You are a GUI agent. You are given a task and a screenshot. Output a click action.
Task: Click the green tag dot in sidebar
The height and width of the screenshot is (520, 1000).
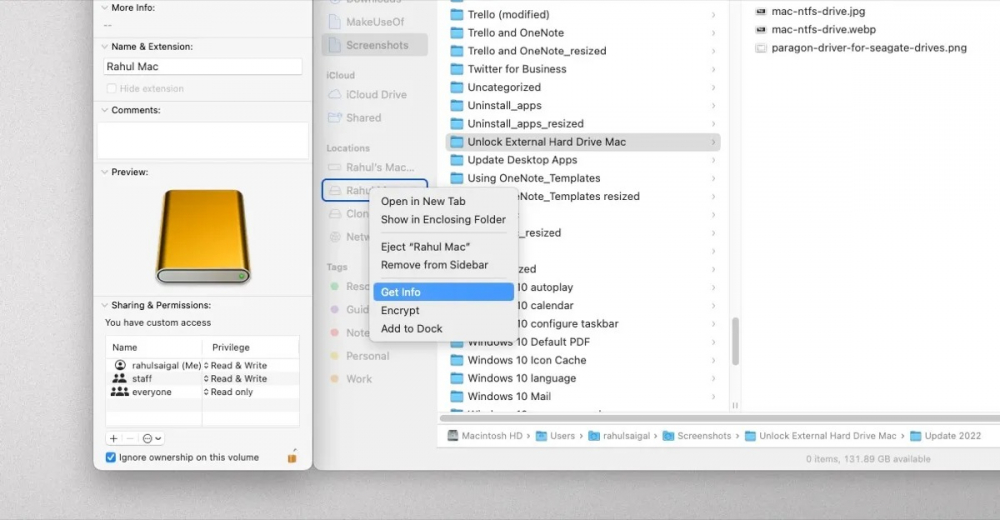334,286
